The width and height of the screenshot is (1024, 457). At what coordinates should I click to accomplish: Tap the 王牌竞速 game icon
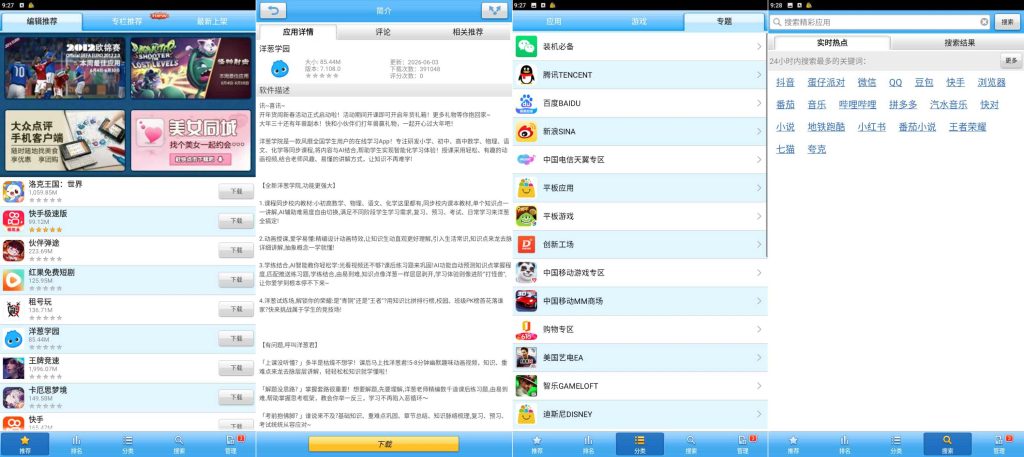14,368
